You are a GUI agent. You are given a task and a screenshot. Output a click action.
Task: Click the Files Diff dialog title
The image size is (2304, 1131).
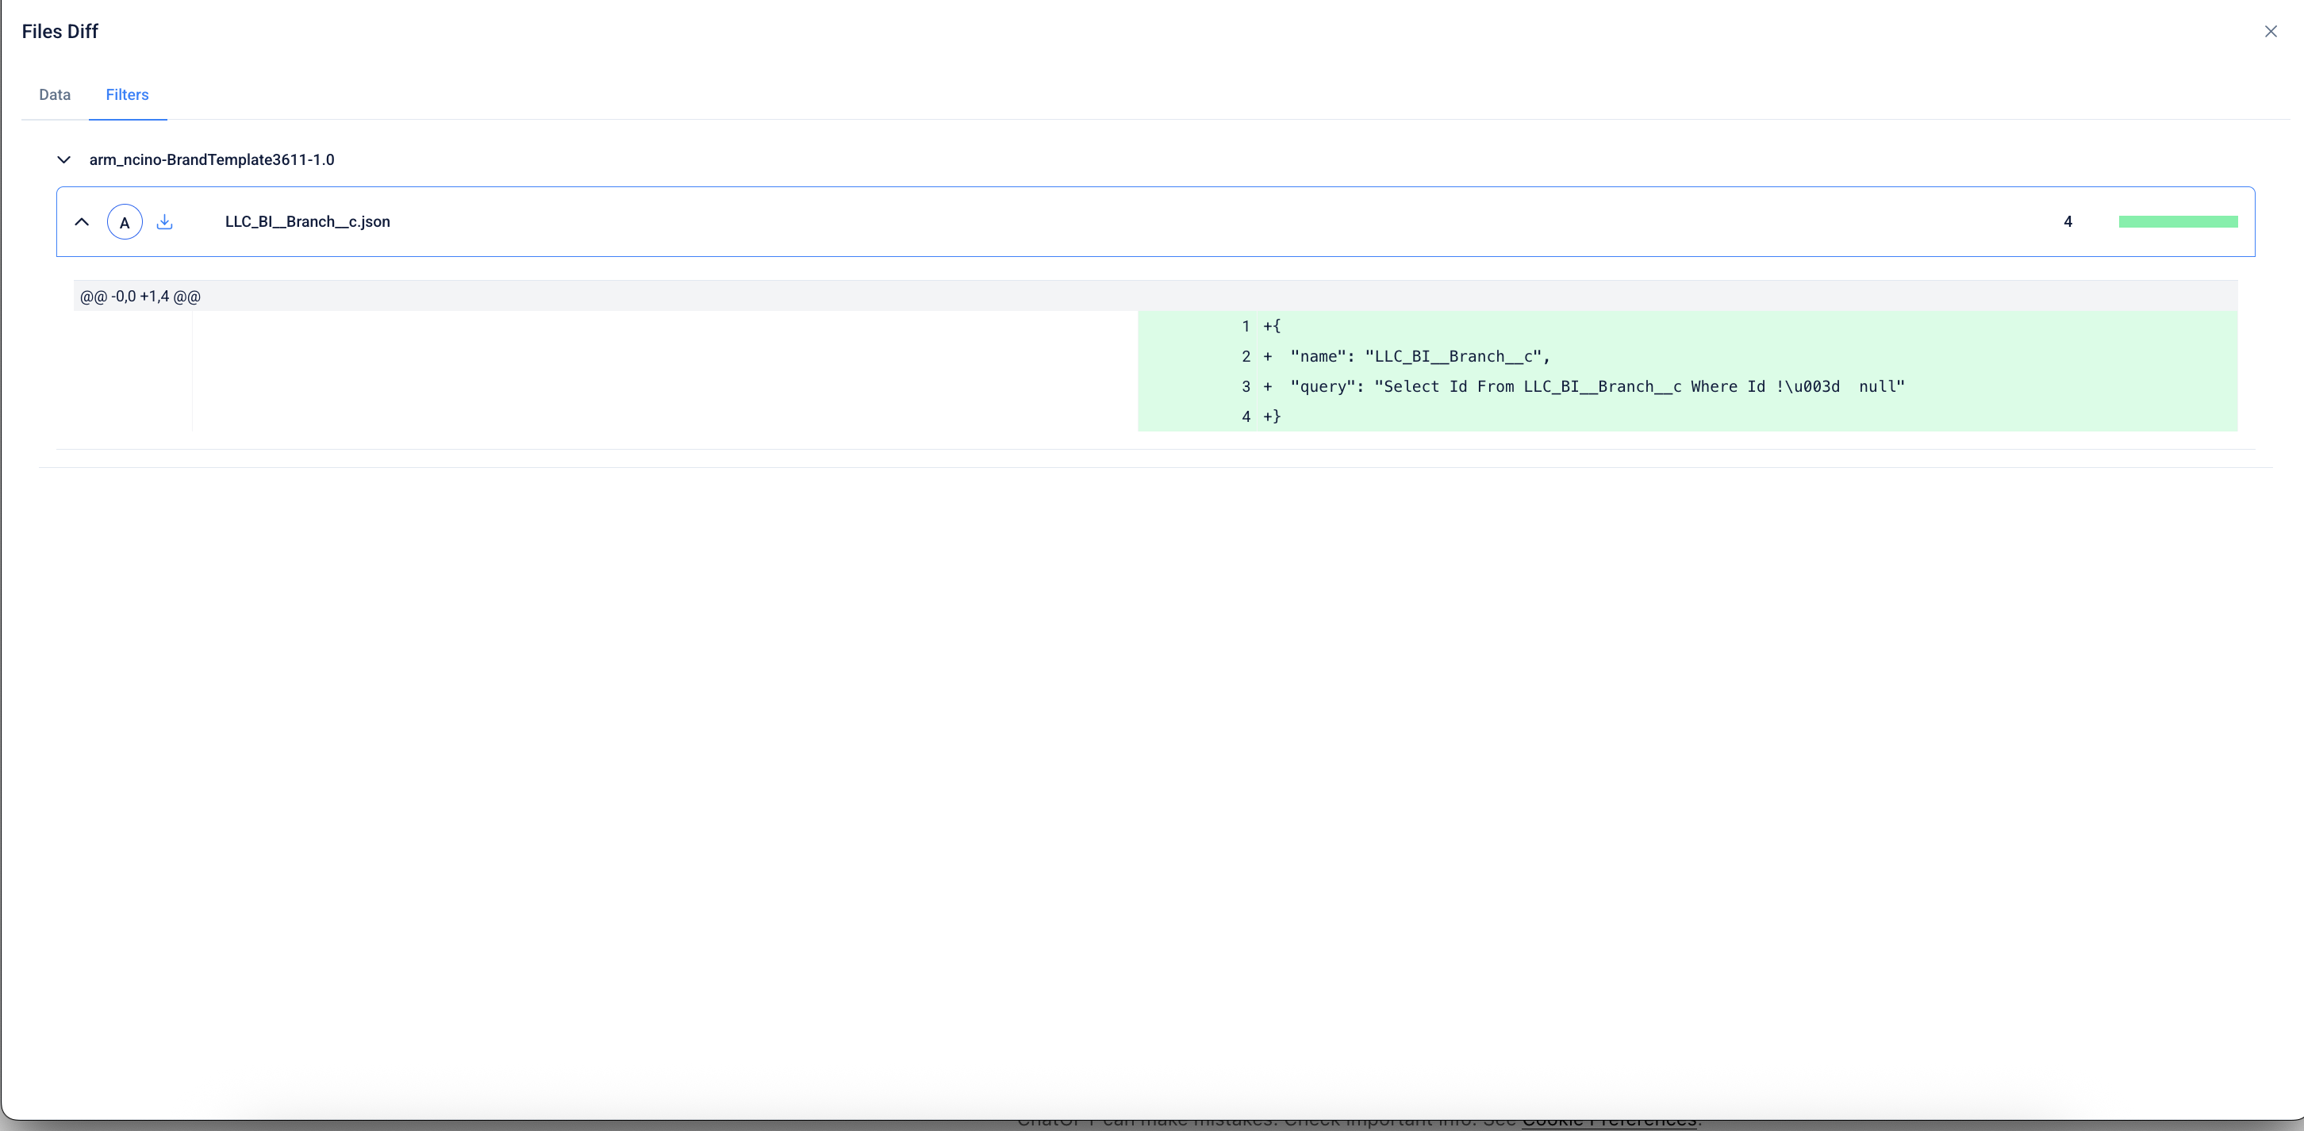click(x=60, y=32)
